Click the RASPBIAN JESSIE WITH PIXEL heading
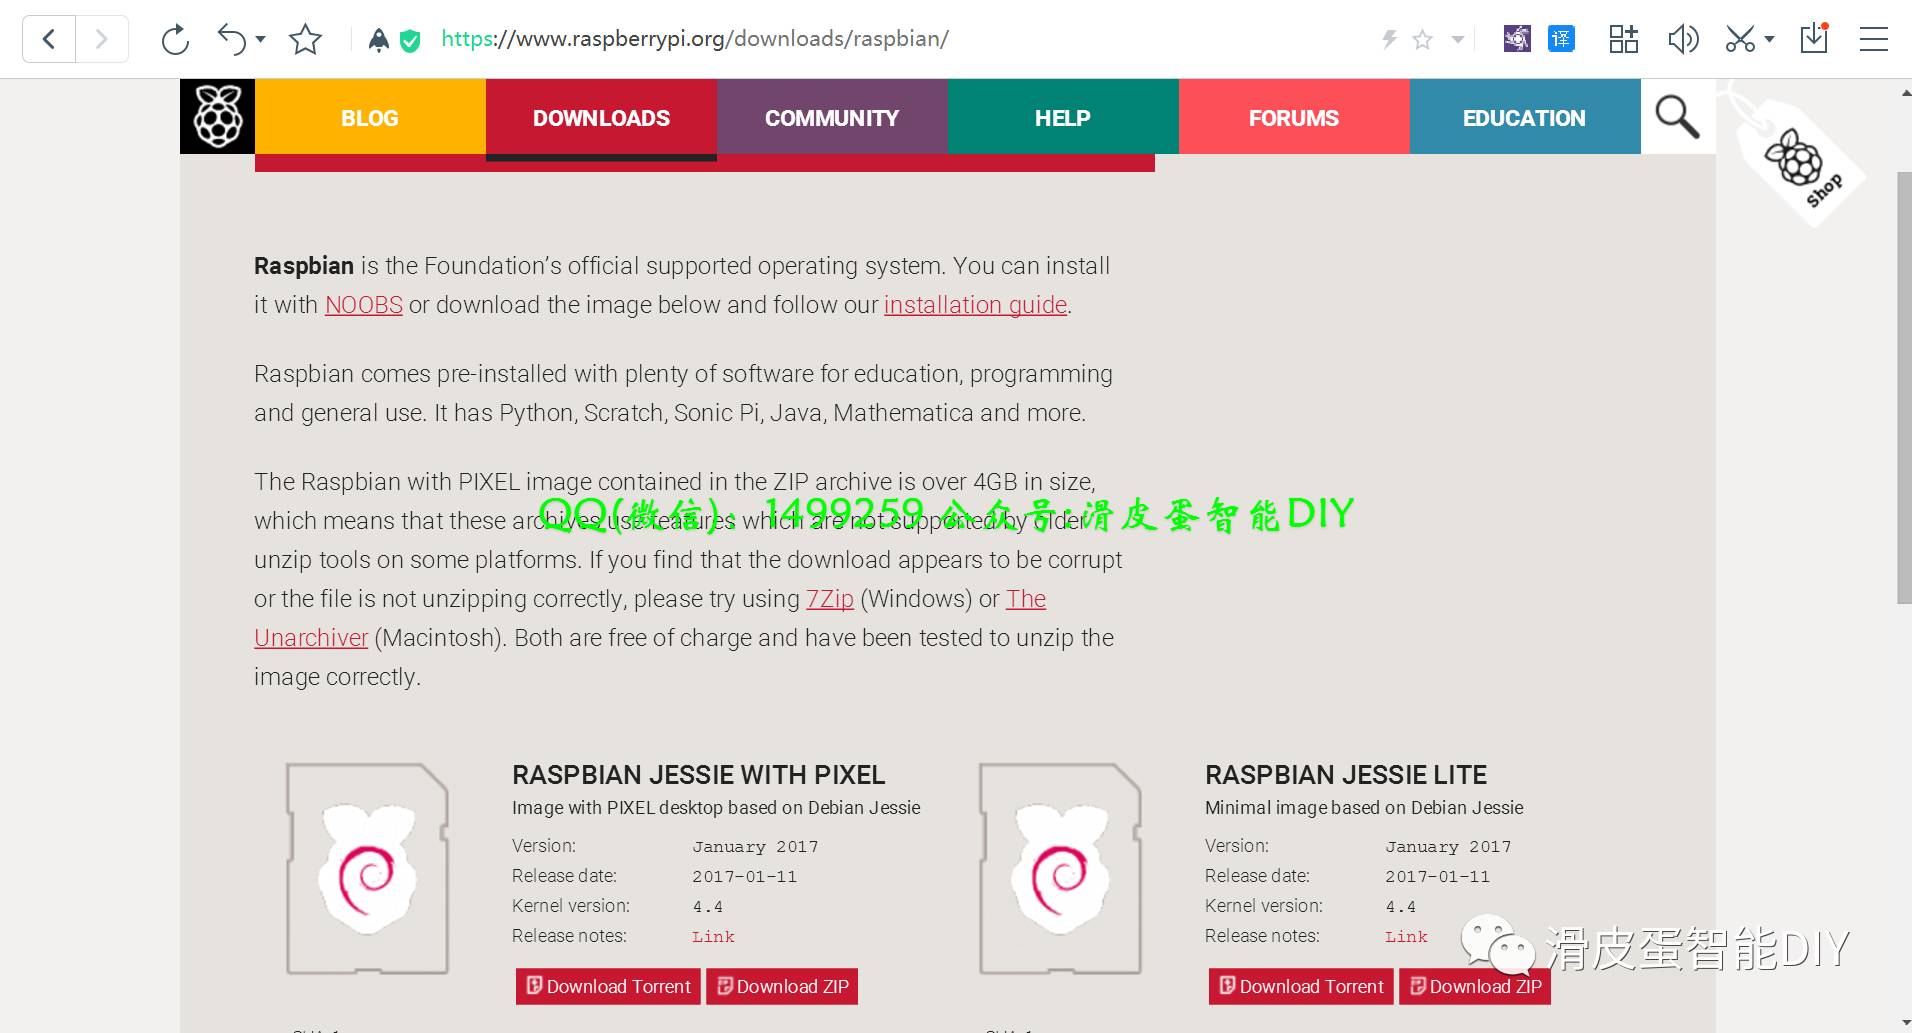 click(x=699, y=775)
